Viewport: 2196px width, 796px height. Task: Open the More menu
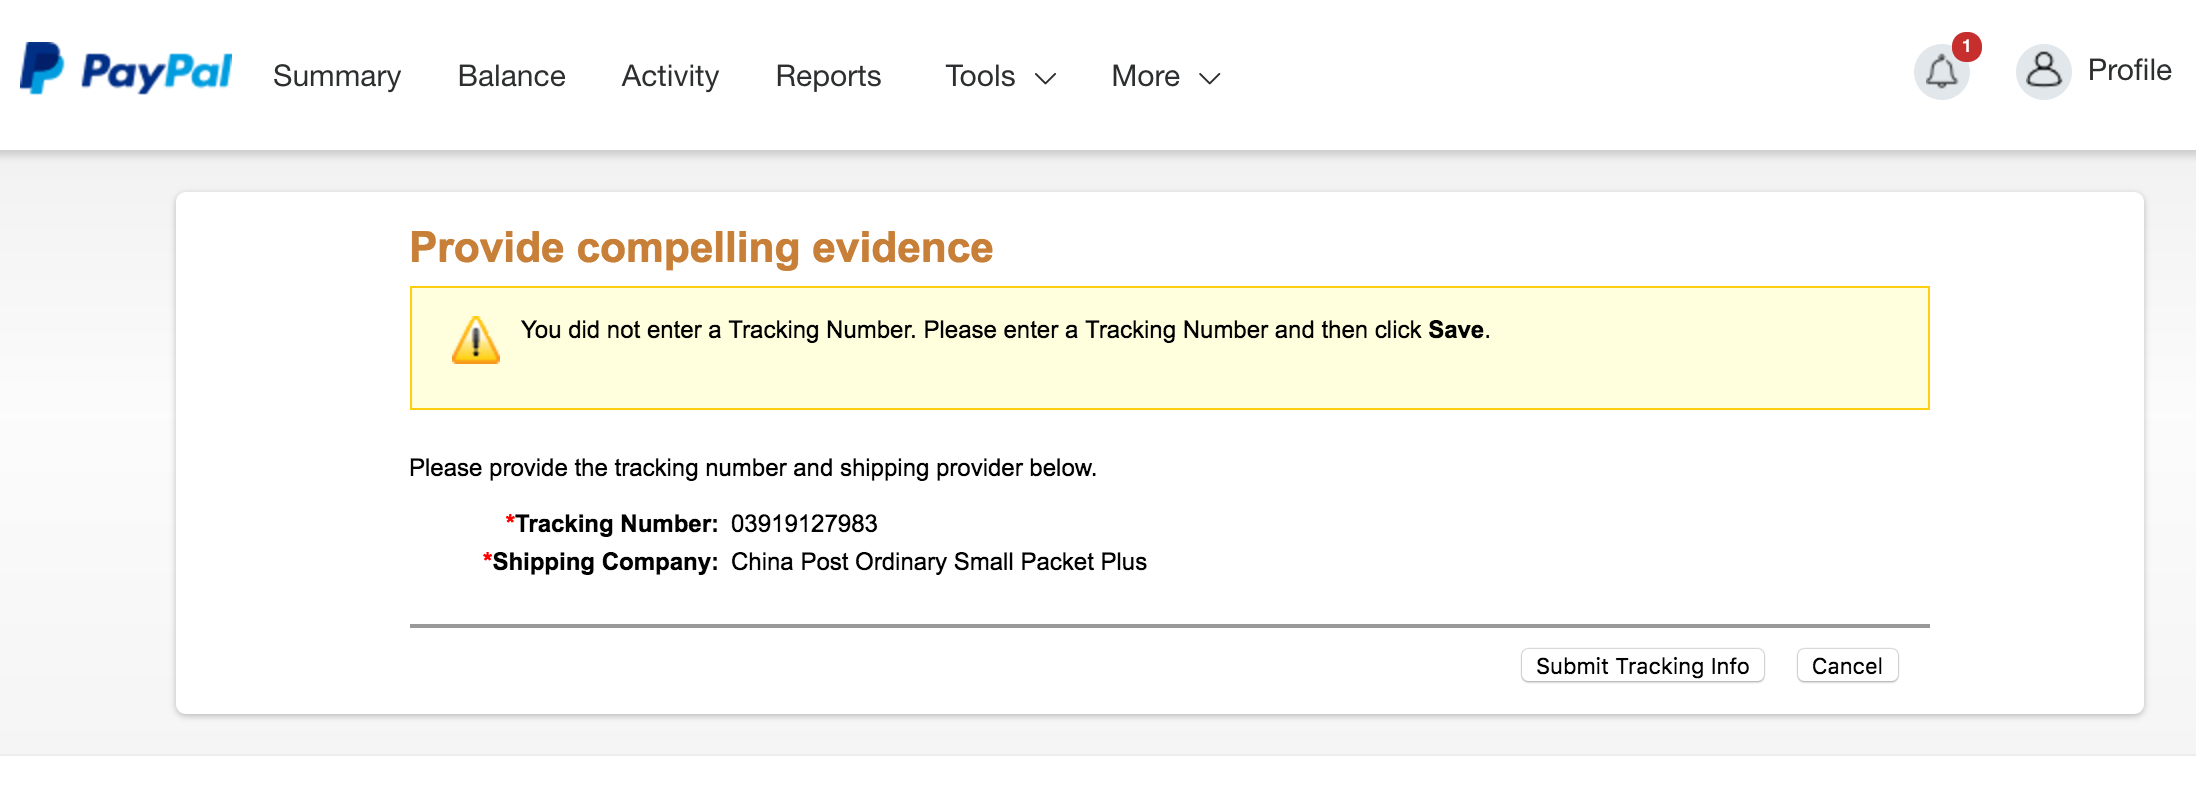pos(1166,76)
